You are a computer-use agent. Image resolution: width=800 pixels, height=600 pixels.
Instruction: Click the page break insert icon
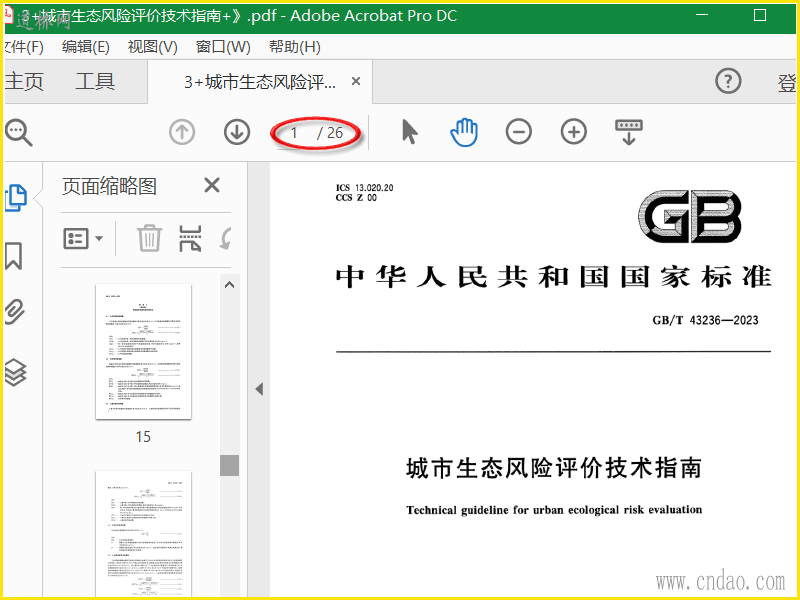click(x=190, y=238)
